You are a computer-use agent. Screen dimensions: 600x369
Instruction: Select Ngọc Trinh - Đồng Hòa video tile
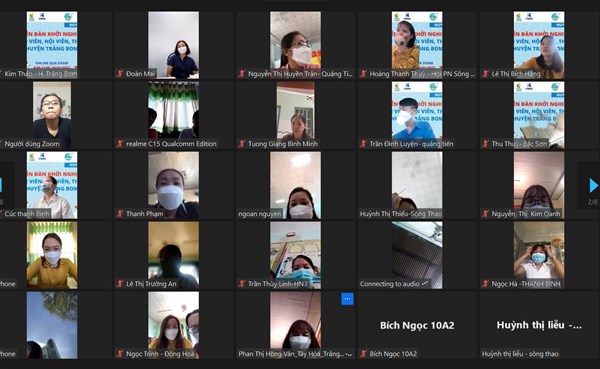[174, 325]
